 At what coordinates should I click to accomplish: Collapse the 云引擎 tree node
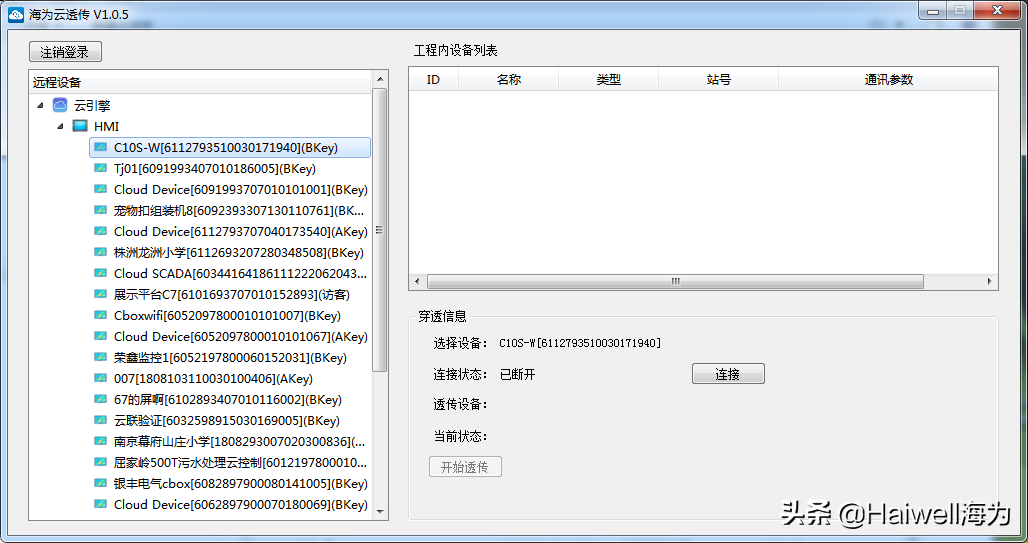40,105
